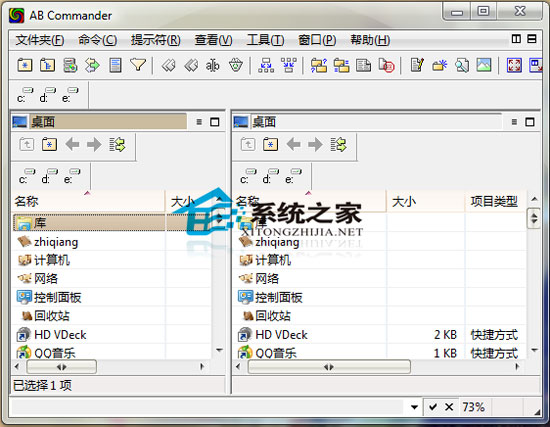The width and height of the screenshot is (550, 427).
Task: Switch to drive c: in top drive bar
Action: [25, 95]
